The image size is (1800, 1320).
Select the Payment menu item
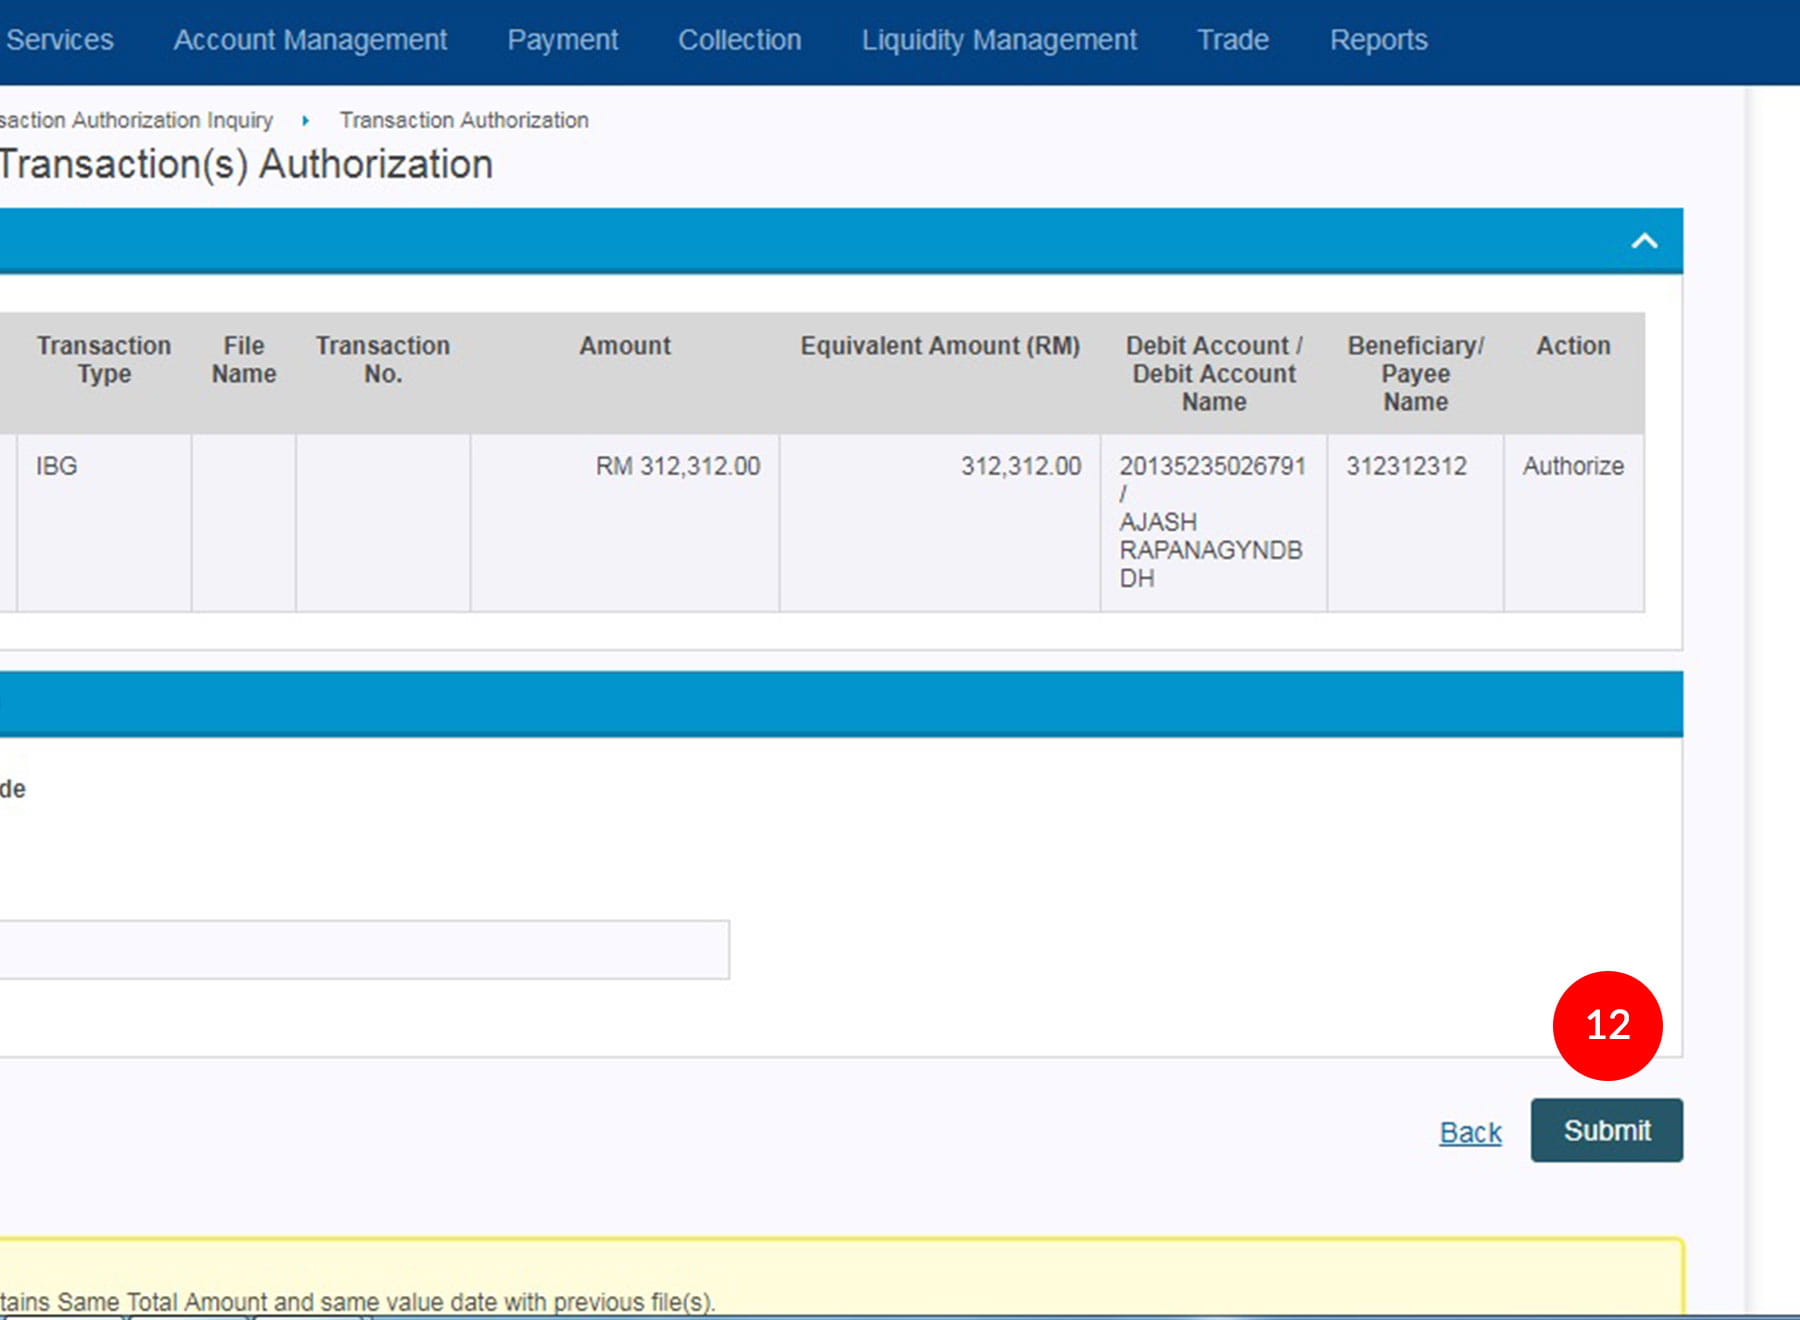(x=562, y=40)
